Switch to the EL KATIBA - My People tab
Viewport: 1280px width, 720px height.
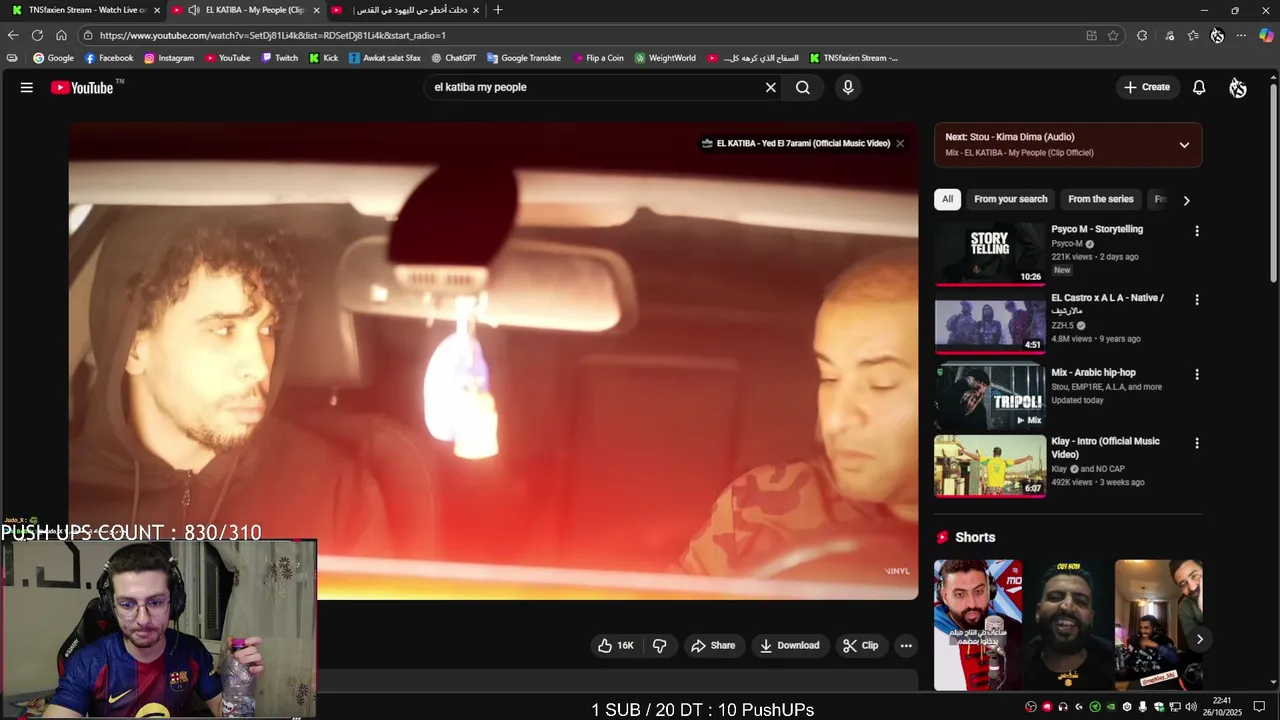(x=246, y=10)
